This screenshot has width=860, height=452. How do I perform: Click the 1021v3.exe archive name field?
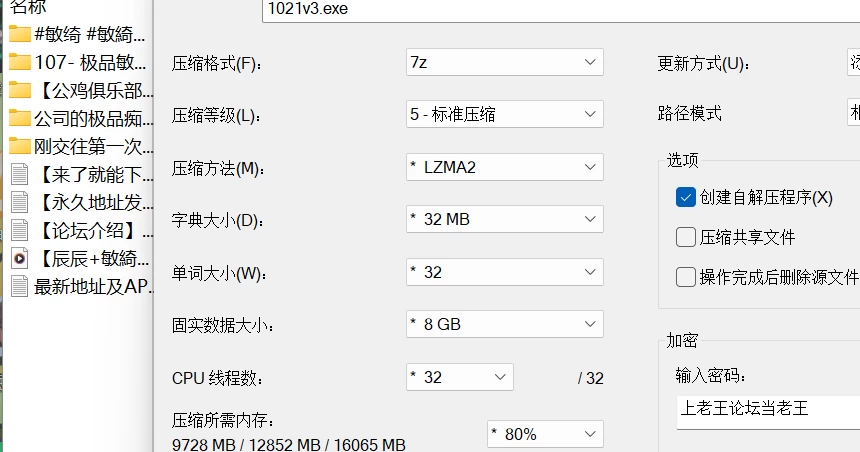tap(561, 10)
